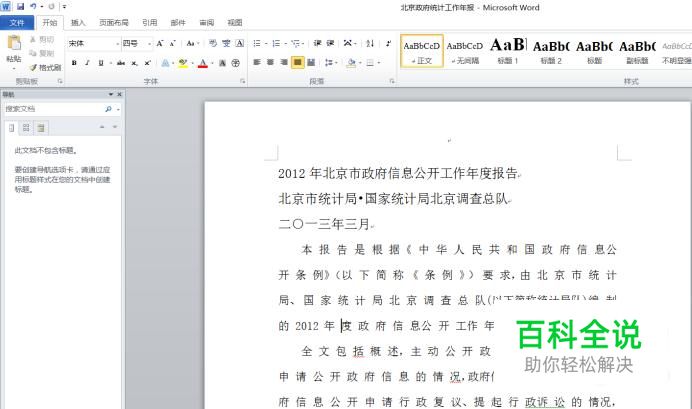
Task: Toggle Subscript formatting
Action: tap(134, 63)
